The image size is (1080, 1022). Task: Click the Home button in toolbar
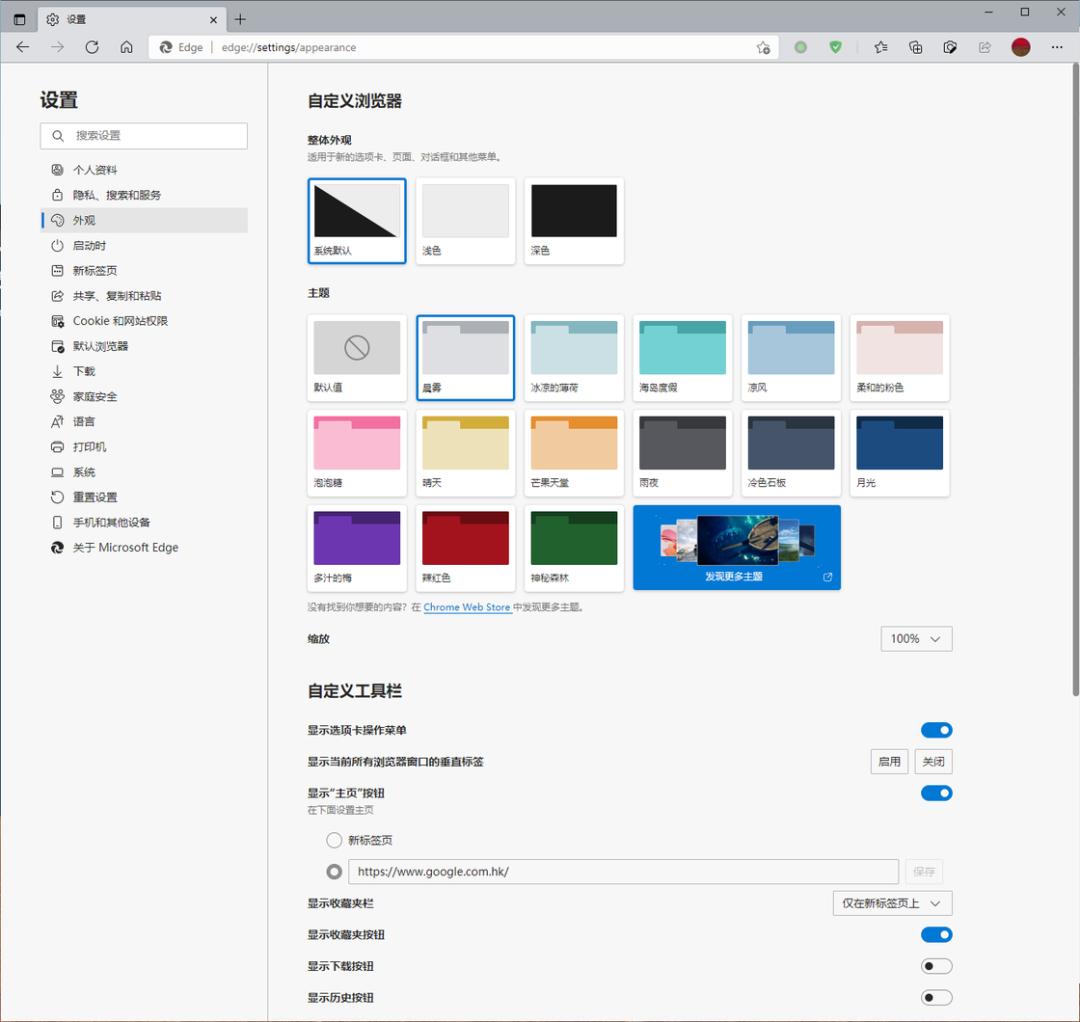pyautogui.click(x=126, y=47)
